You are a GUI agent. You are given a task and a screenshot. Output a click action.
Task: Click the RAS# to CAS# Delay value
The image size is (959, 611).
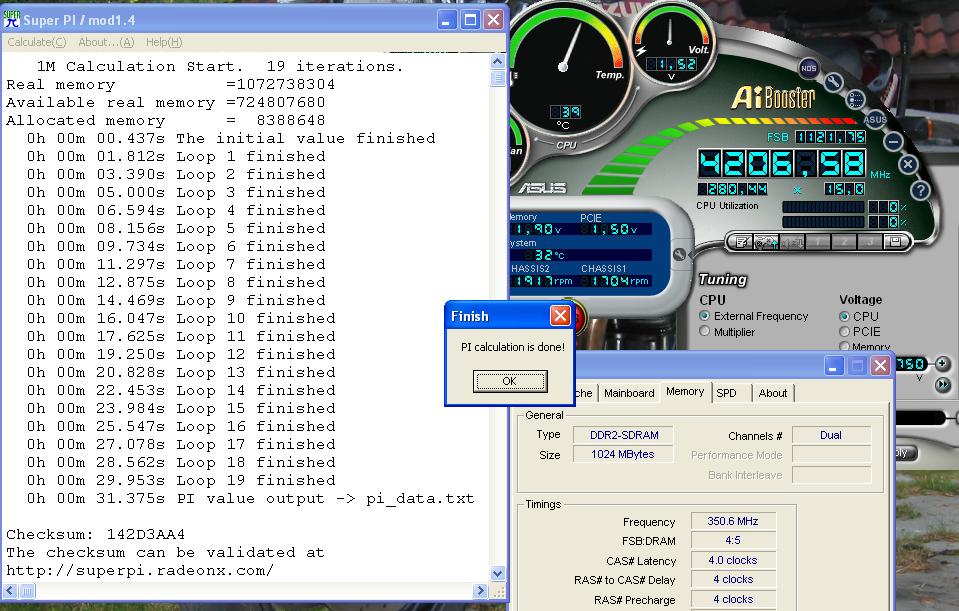pyautogui.click(x=733, y=579)
